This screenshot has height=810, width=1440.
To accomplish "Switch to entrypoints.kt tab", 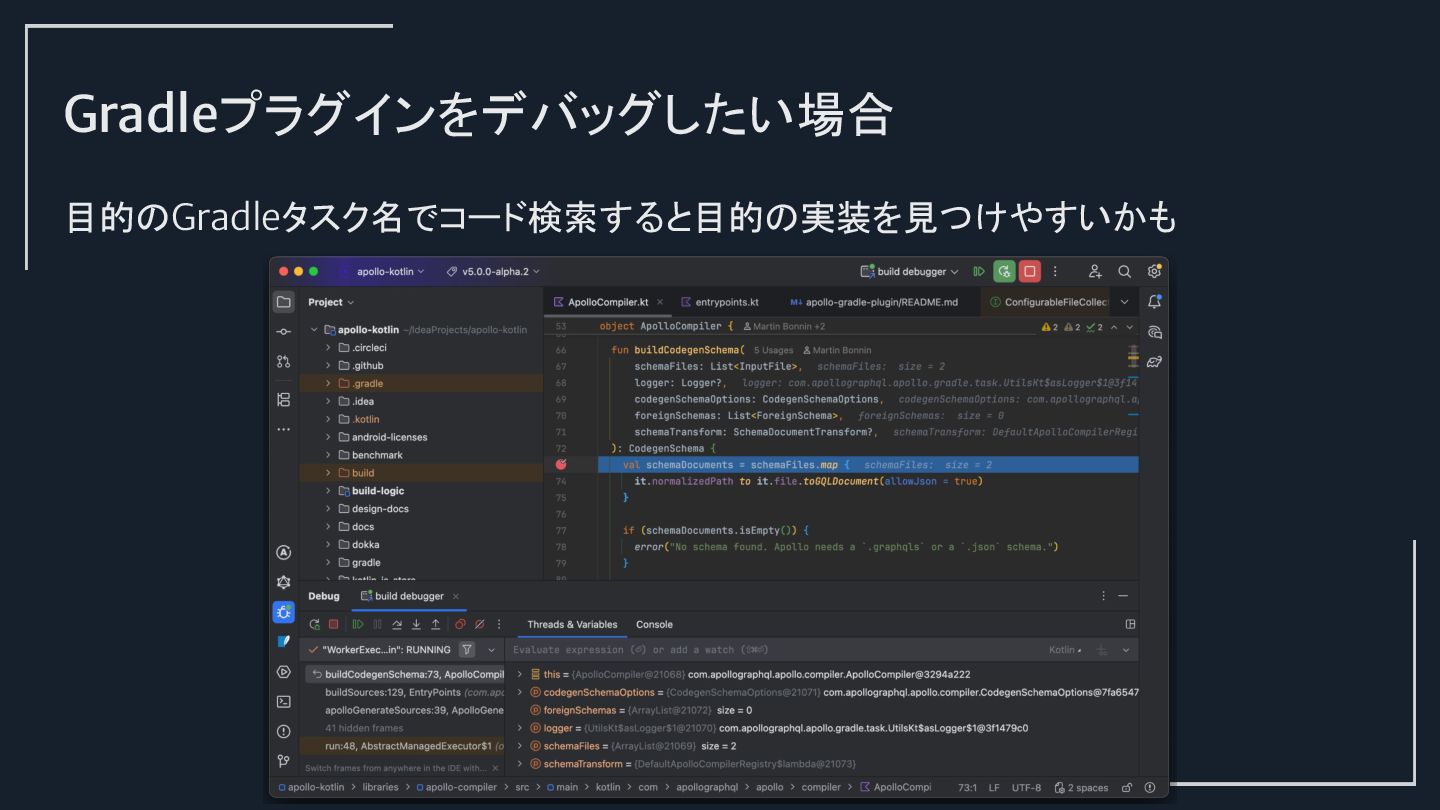I will point(718,302).
